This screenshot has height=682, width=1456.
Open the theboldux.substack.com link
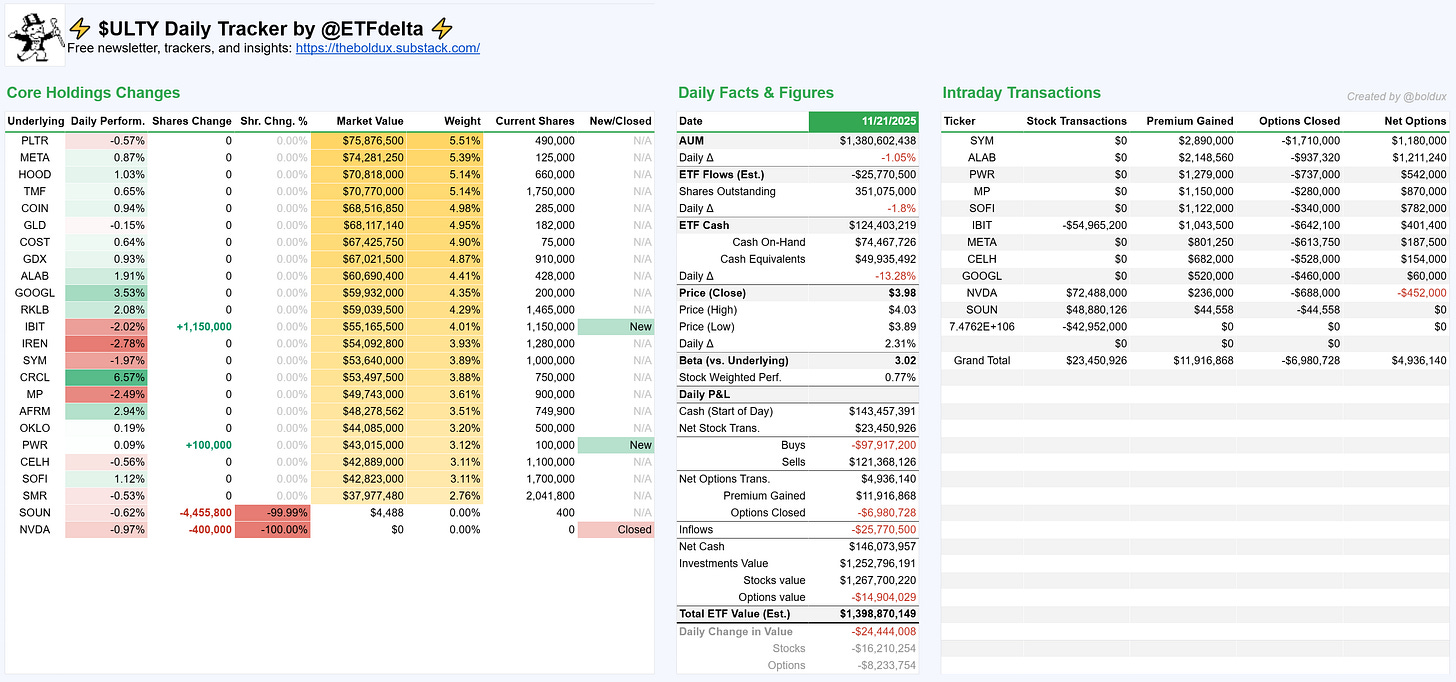tap(388, 48)
